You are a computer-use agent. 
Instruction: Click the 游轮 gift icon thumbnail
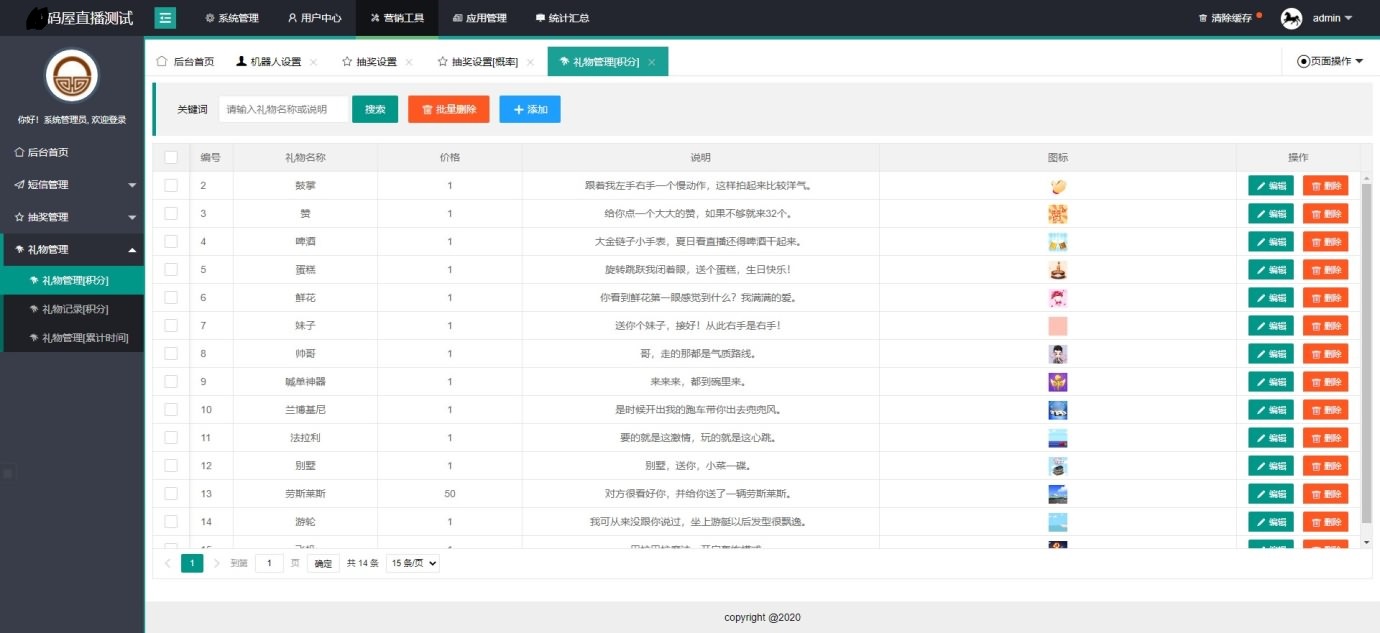tap(1058, 522)
